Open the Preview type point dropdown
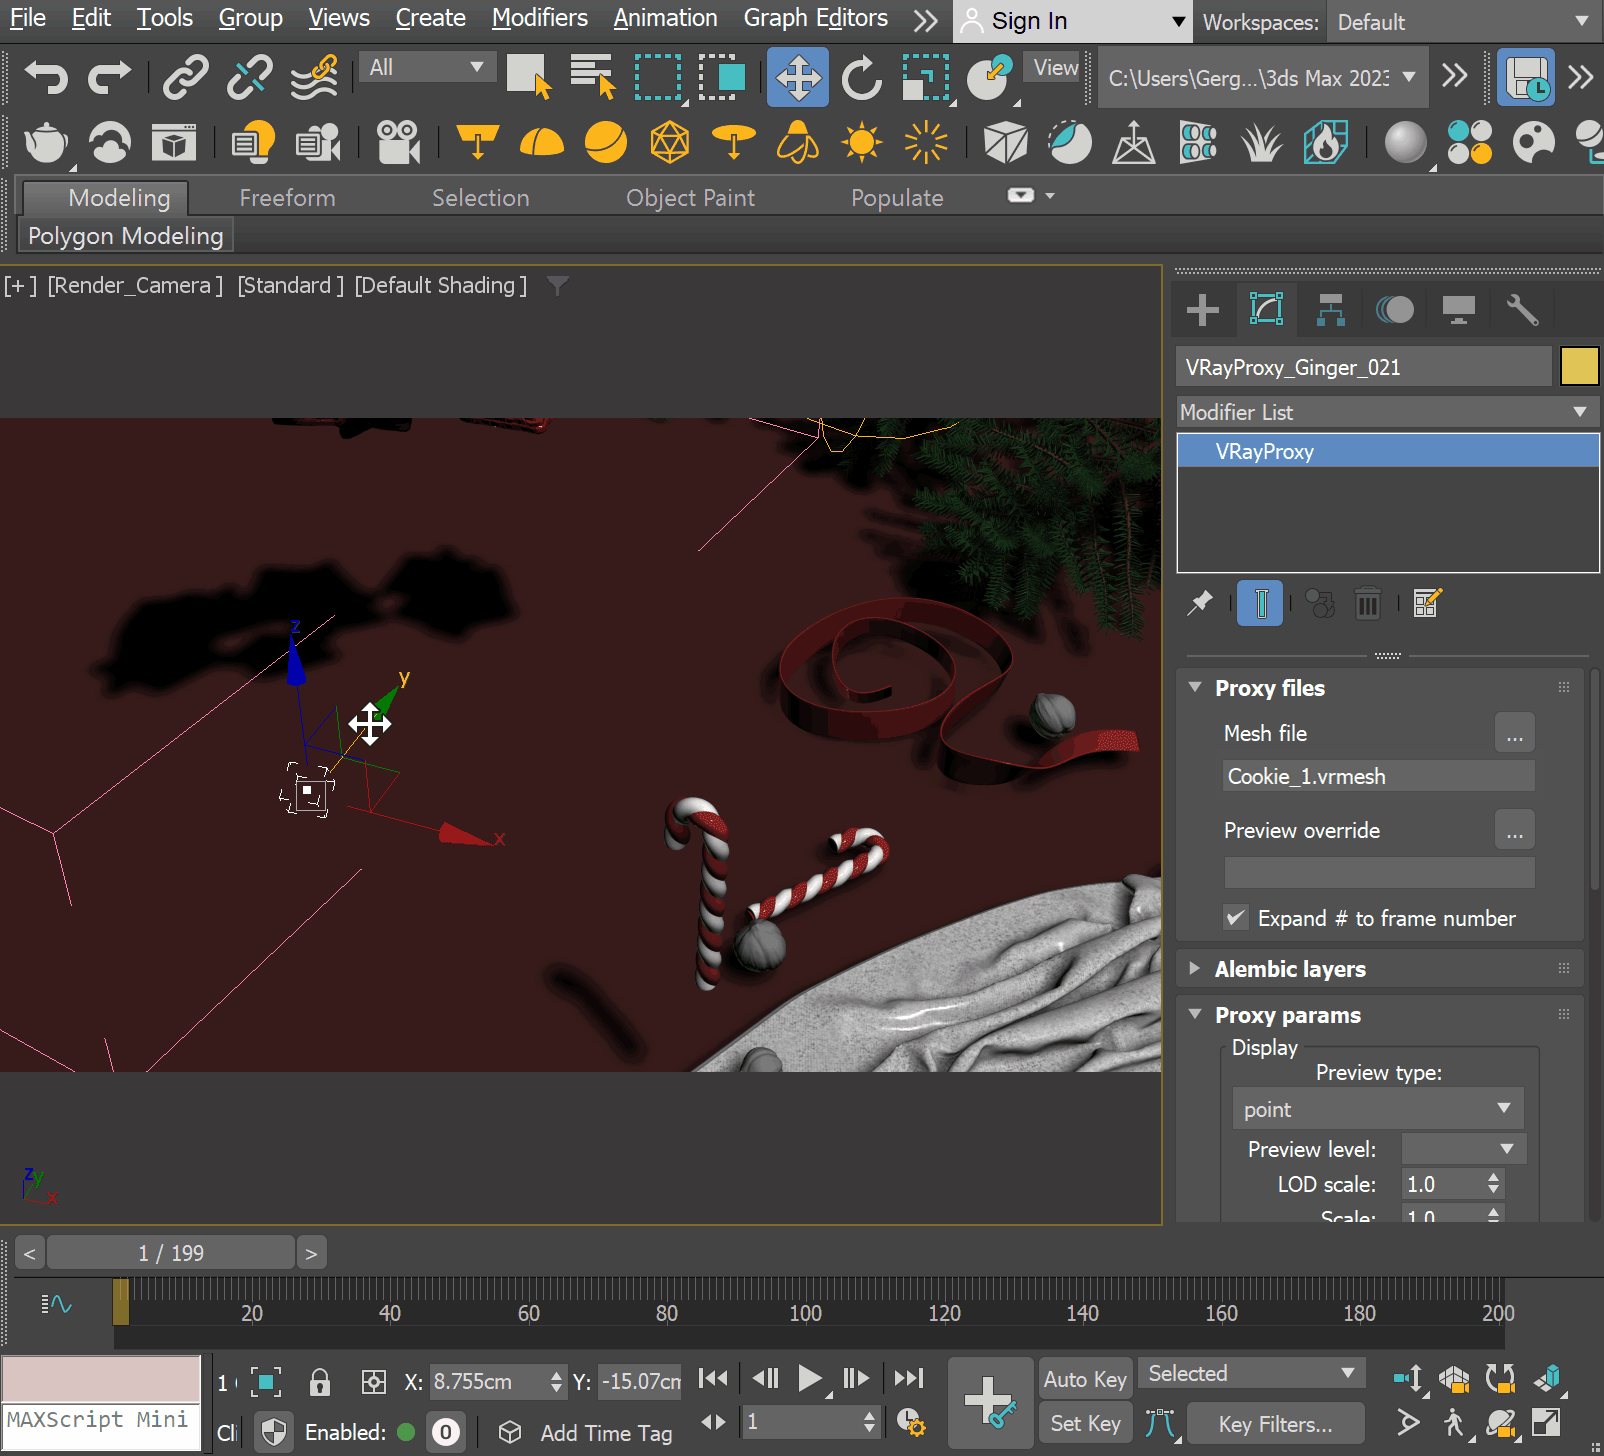Viewport: 1604px width, 1456px height. (x=1377, y=1109)
